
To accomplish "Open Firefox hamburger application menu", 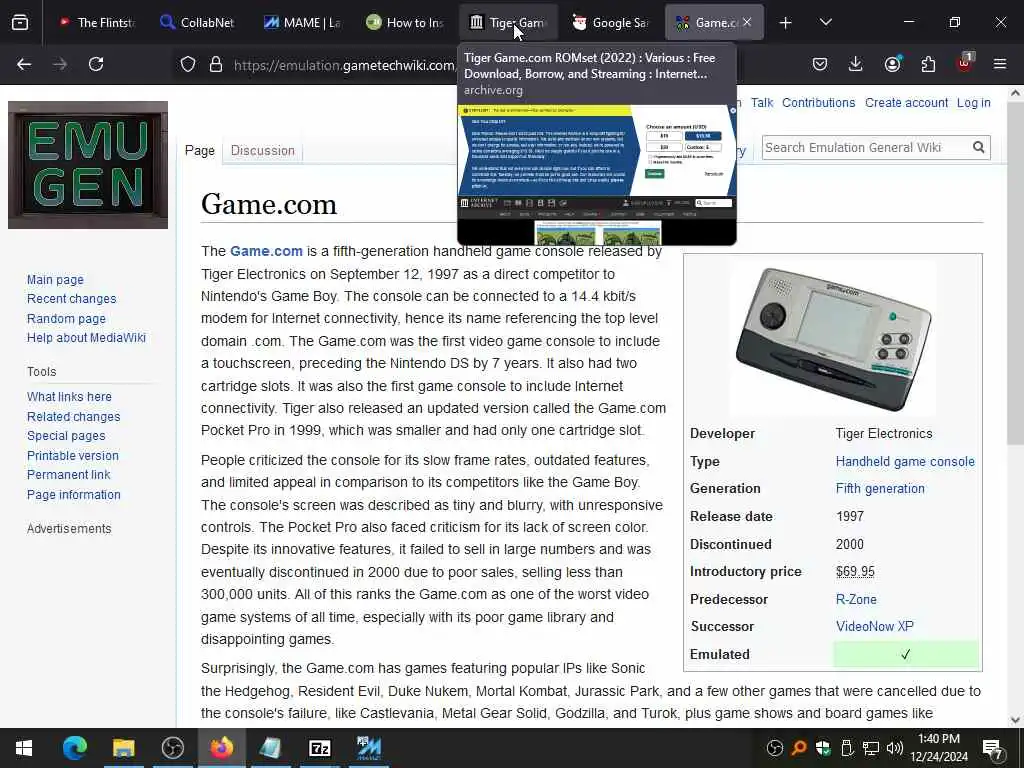I will tap(1000, 64).
